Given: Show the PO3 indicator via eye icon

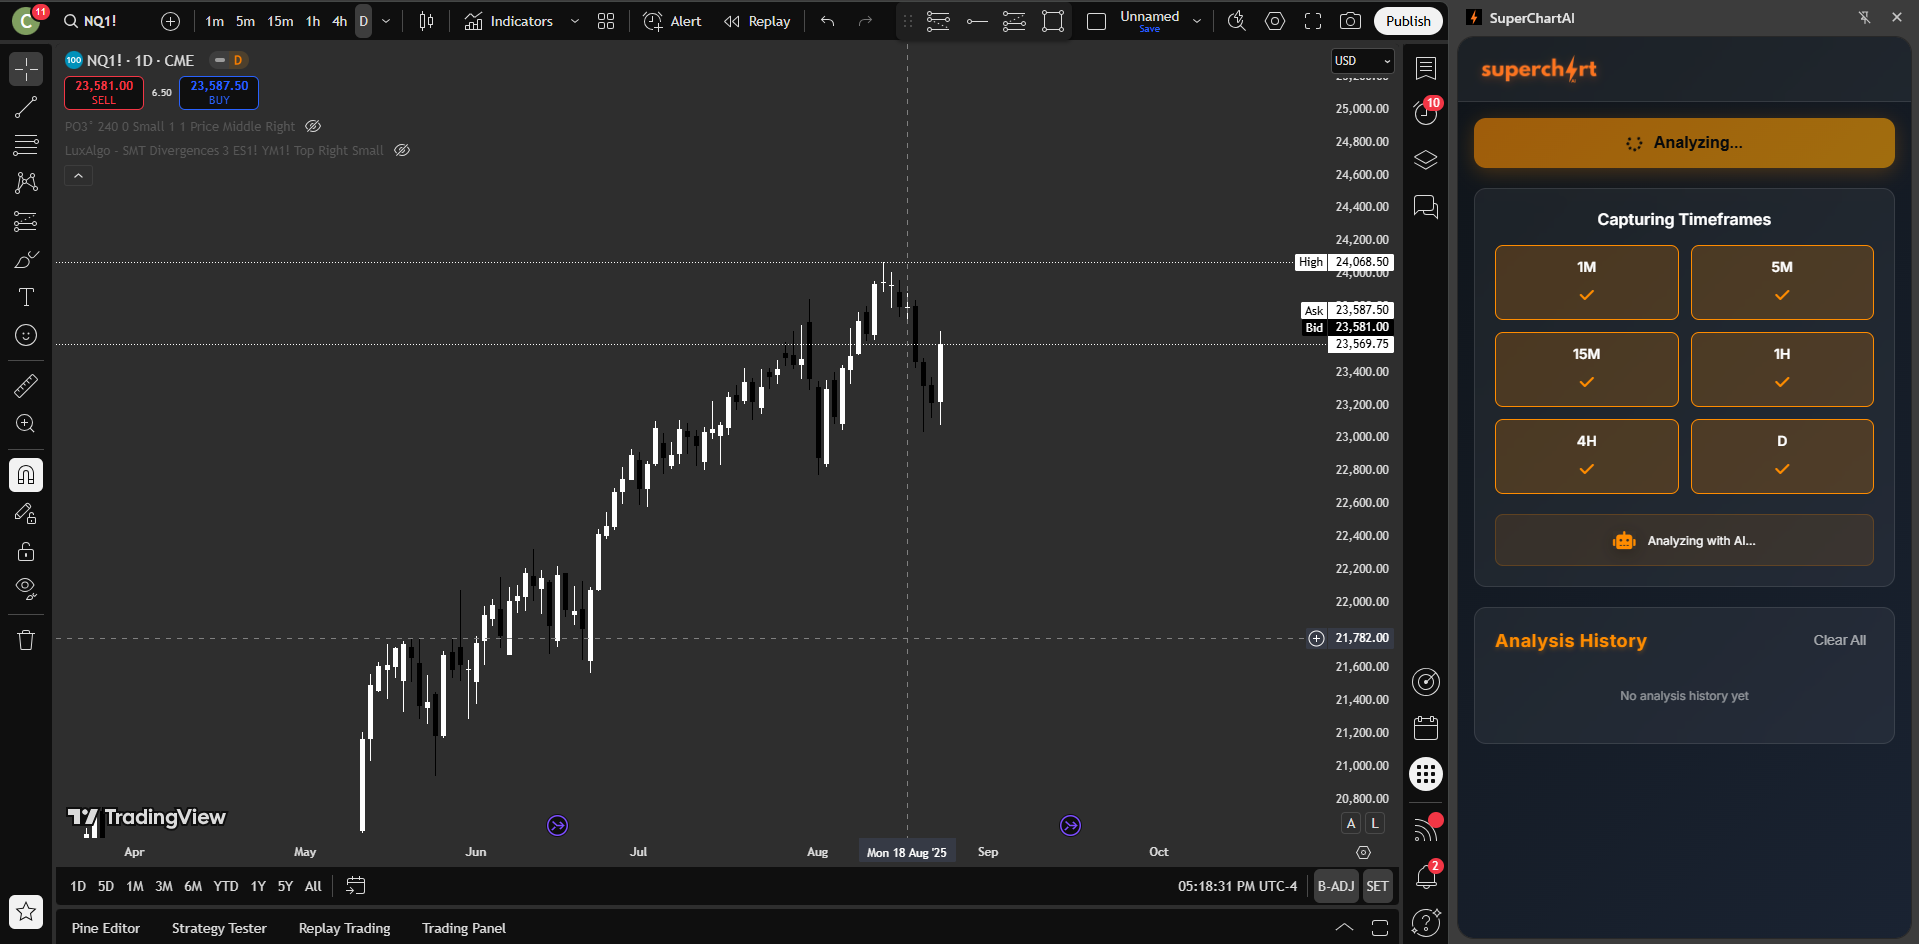Looking at the screenshot, I should (313, 126).
